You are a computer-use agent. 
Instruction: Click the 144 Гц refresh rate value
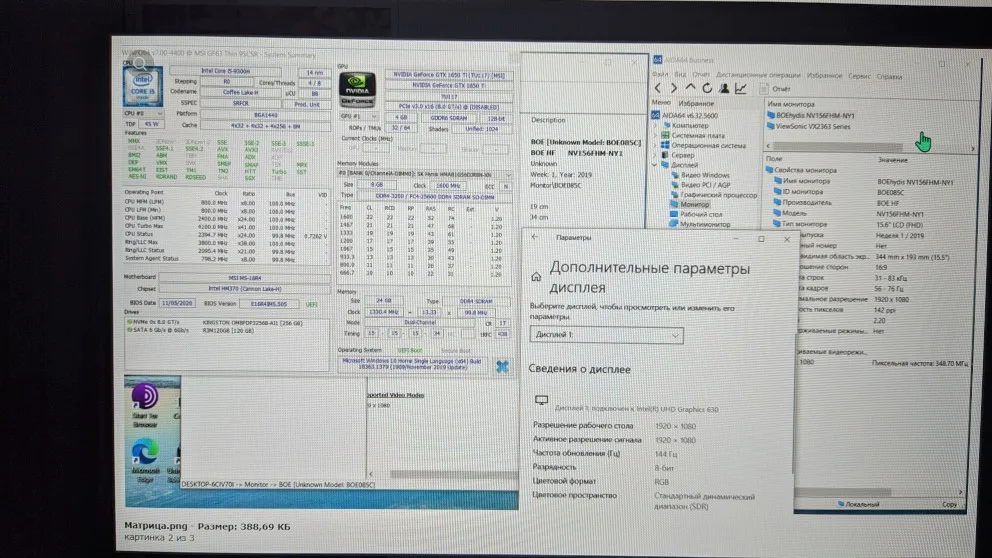666,454
